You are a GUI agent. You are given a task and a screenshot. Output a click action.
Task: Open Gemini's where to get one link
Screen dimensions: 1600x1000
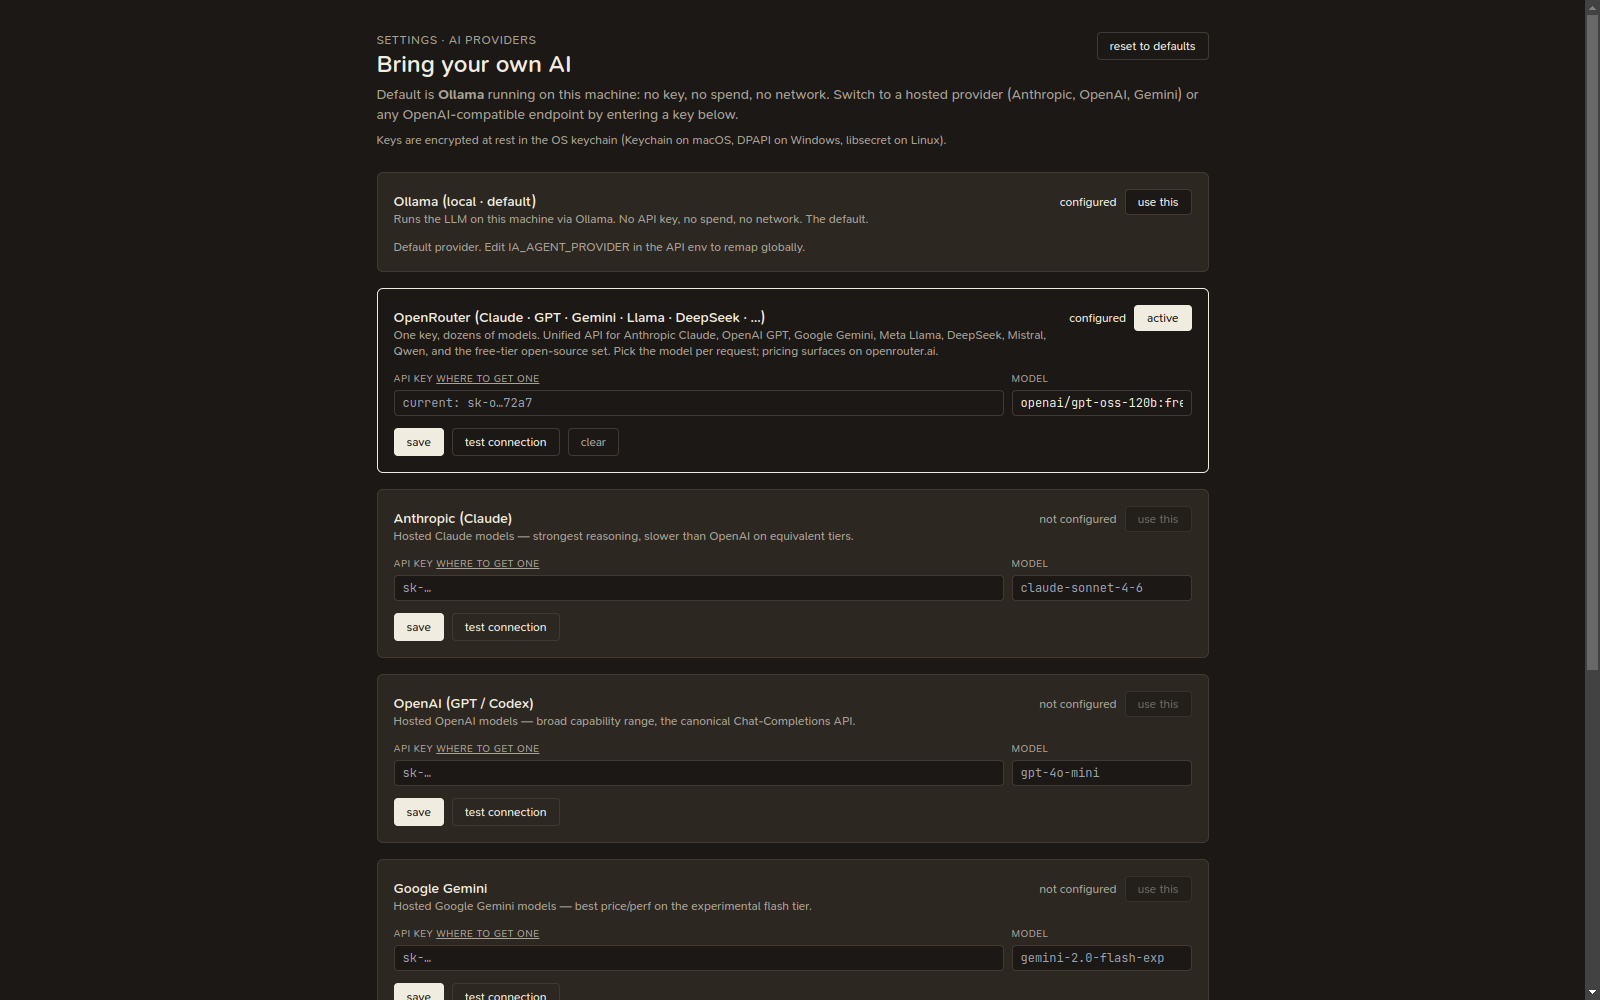(487, 934)
